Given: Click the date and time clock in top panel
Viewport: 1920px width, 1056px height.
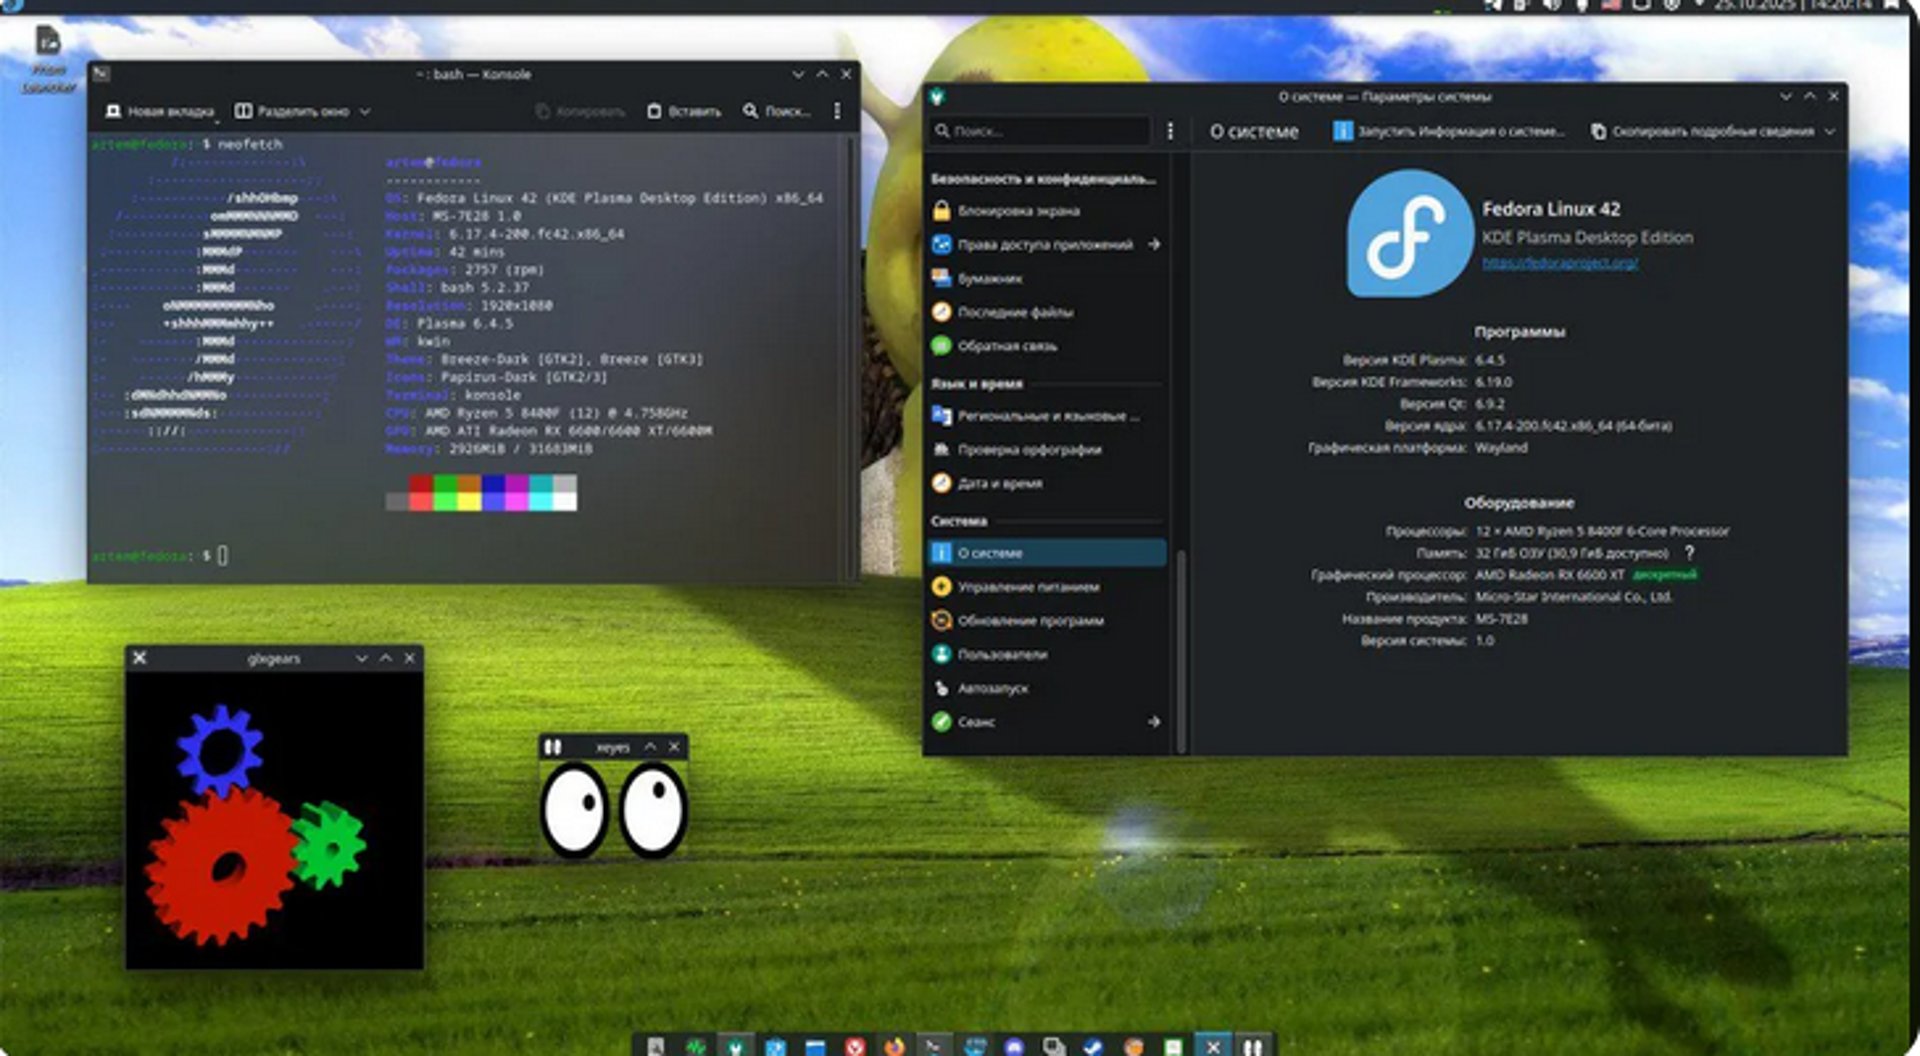Looking at the screenshot, I should click(1794, 5).
